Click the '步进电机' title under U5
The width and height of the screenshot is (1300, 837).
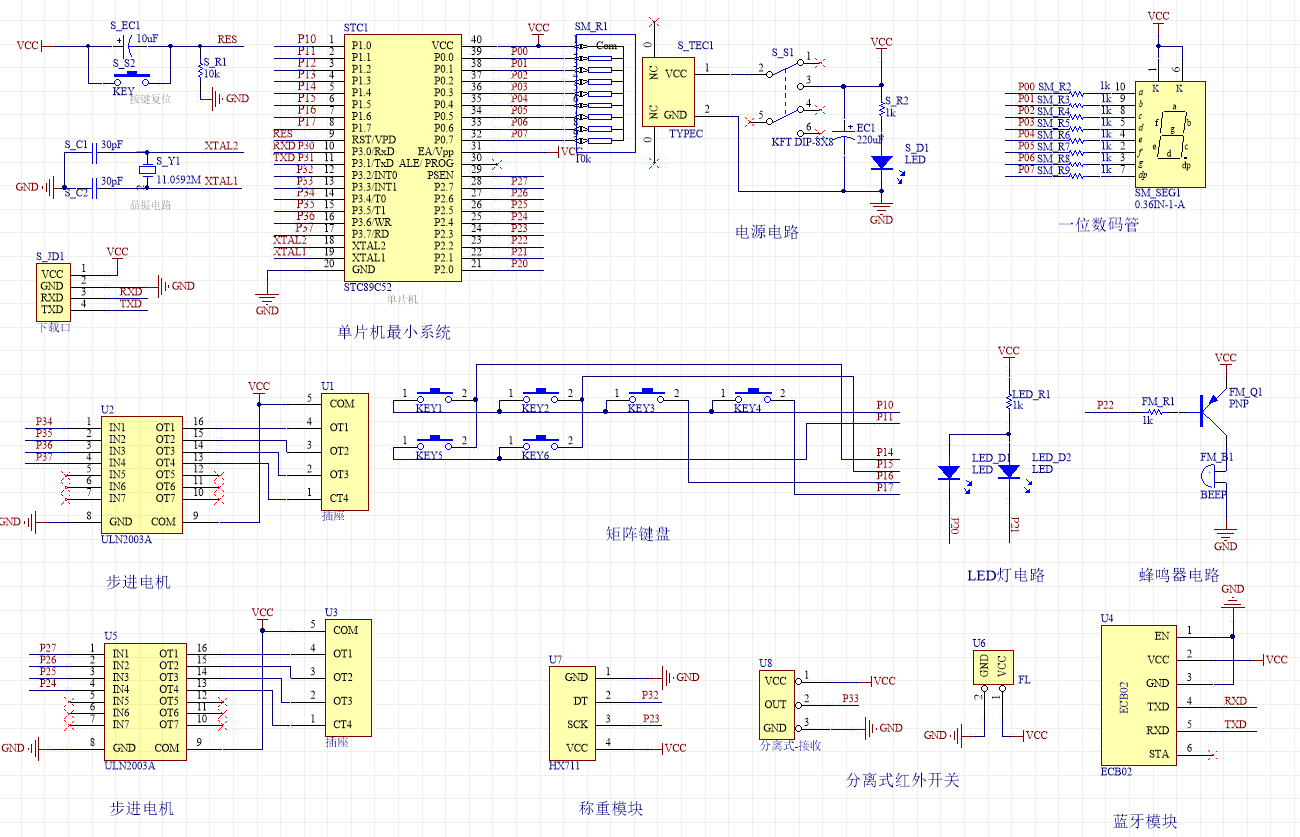(x=142, y=807)
